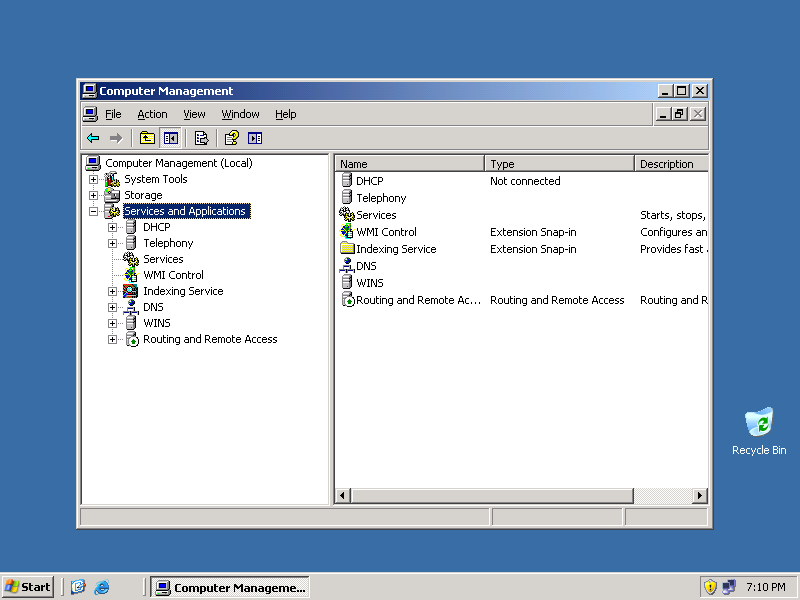
Task: Click the security shield tray icon
Action: pos(710,587)
